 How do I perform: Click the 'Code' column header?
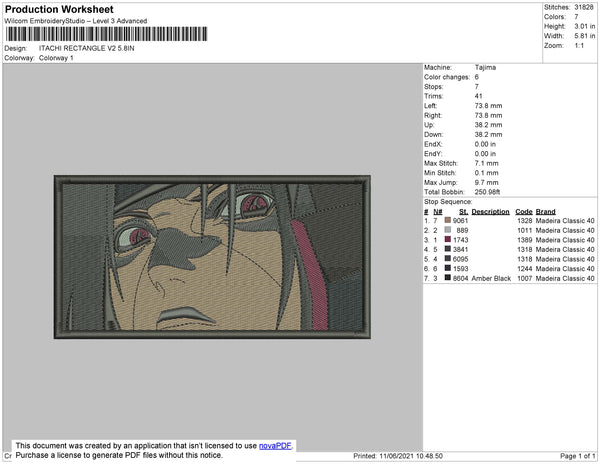(x=524, y=212)
